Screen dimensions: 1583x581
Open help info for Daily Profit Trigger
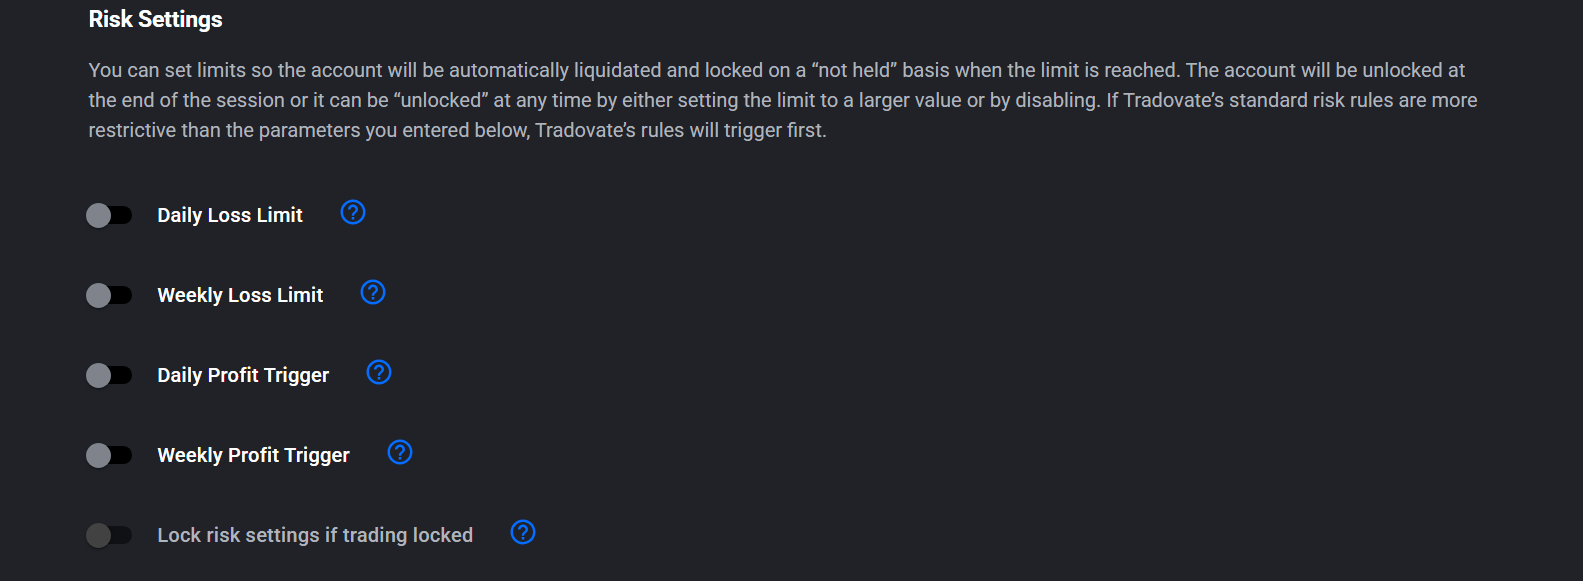pos(378,372)
